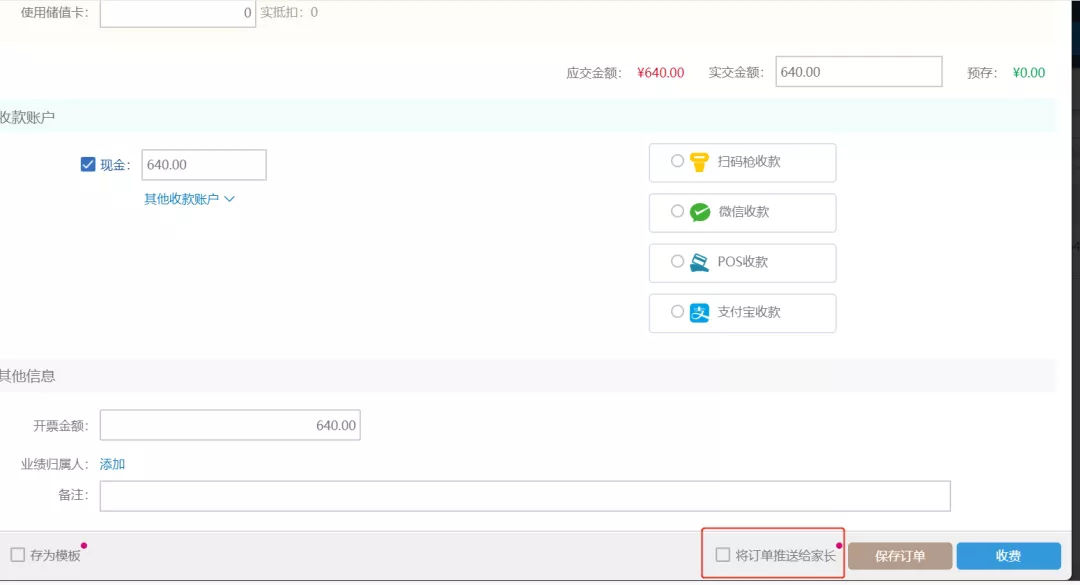The width and height of the screenshot is (1080, 585).
Task: Click the 保存订单 button
Action: pos(900,556)
